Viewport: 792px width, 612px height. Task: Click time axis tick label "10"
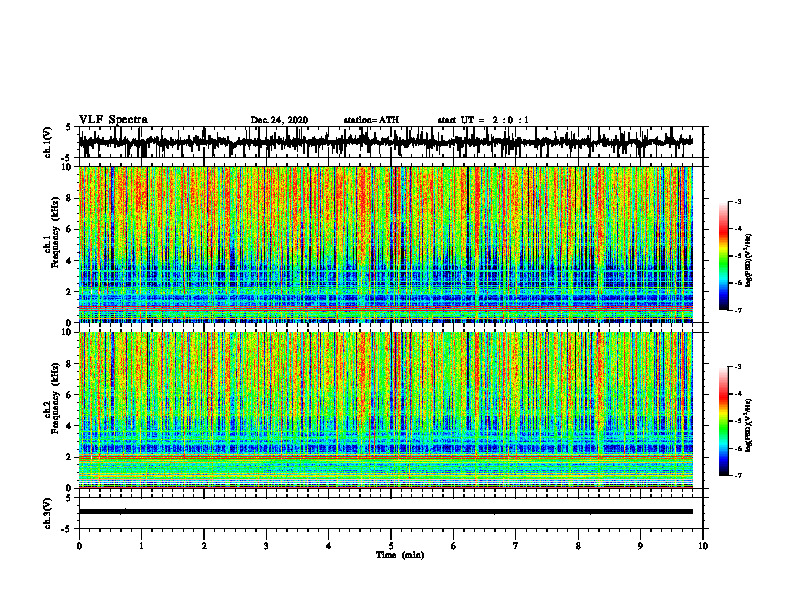[703, 546]
